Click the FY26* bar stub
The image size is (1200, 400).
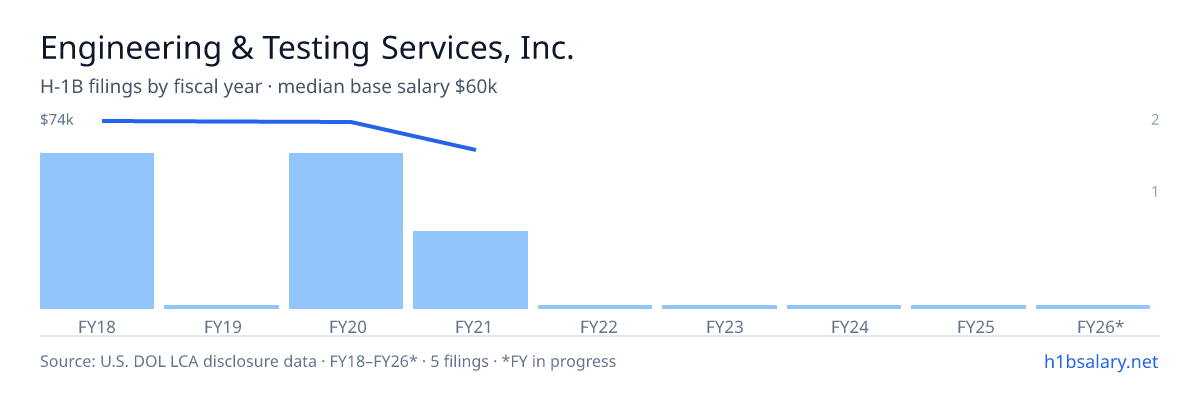1093,307
